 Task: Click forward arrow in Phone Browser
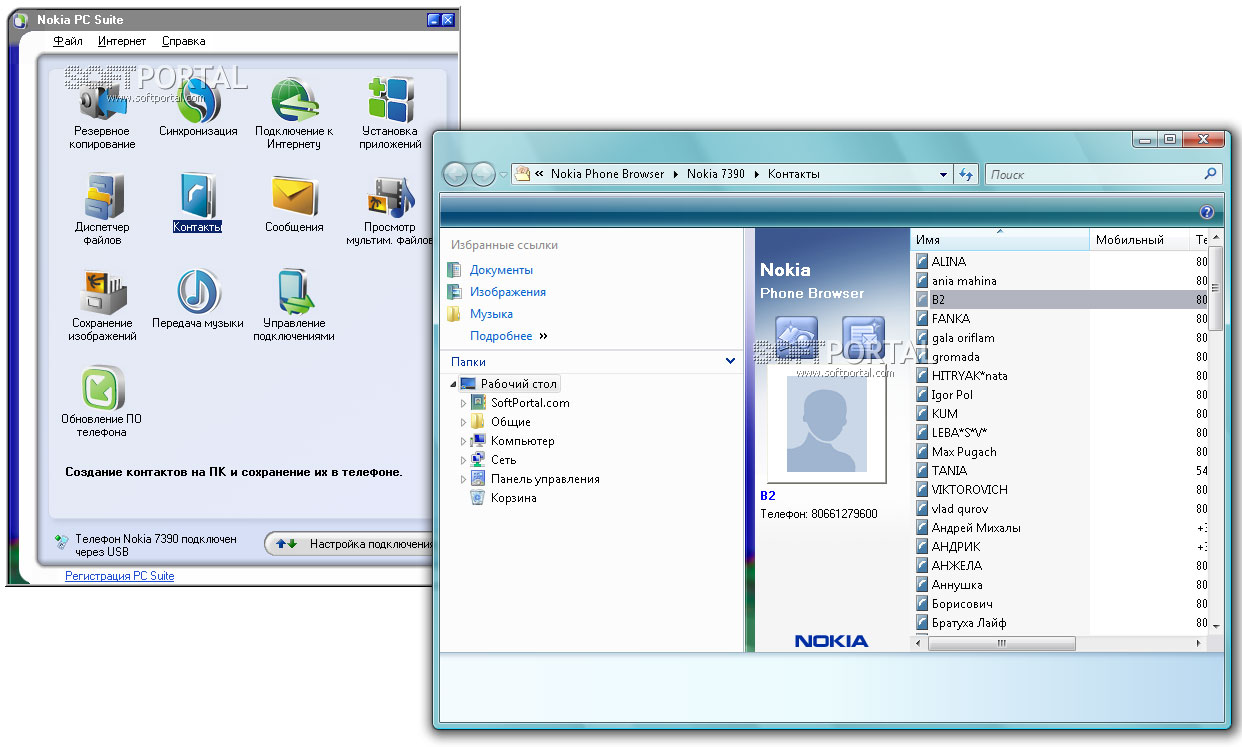[483, 174]
